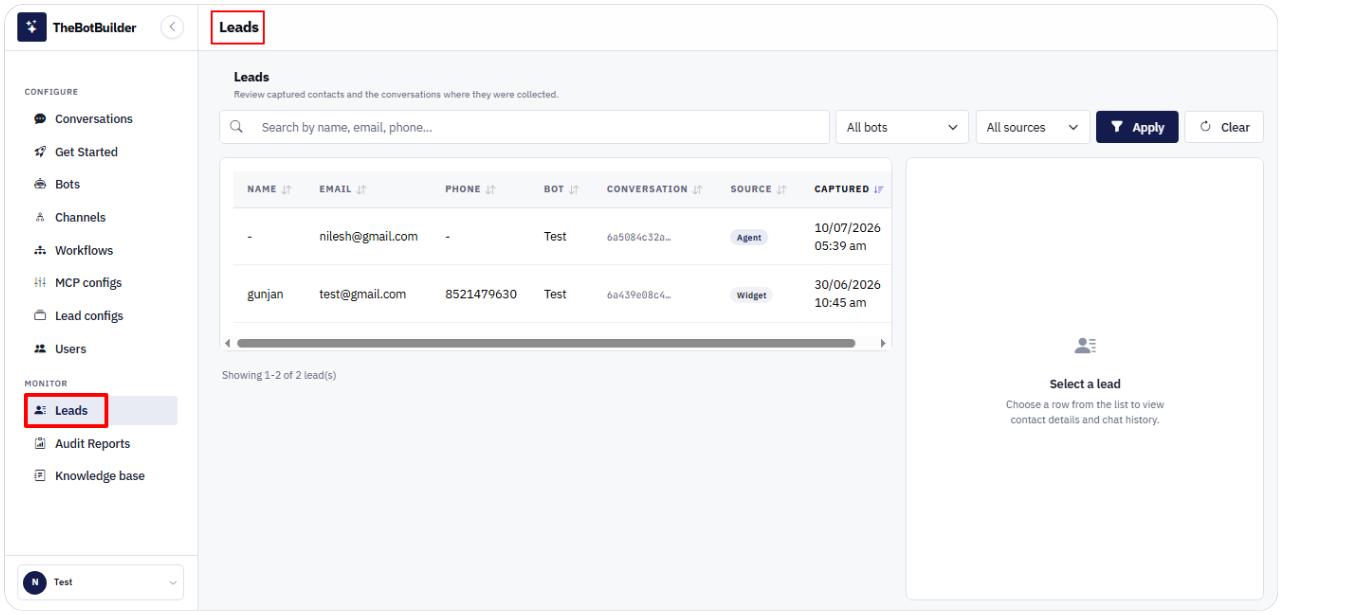Click conversation ID 6a5084c32a
The width and height of the screenshot is (1366, 615).
(x=639, y=238)
